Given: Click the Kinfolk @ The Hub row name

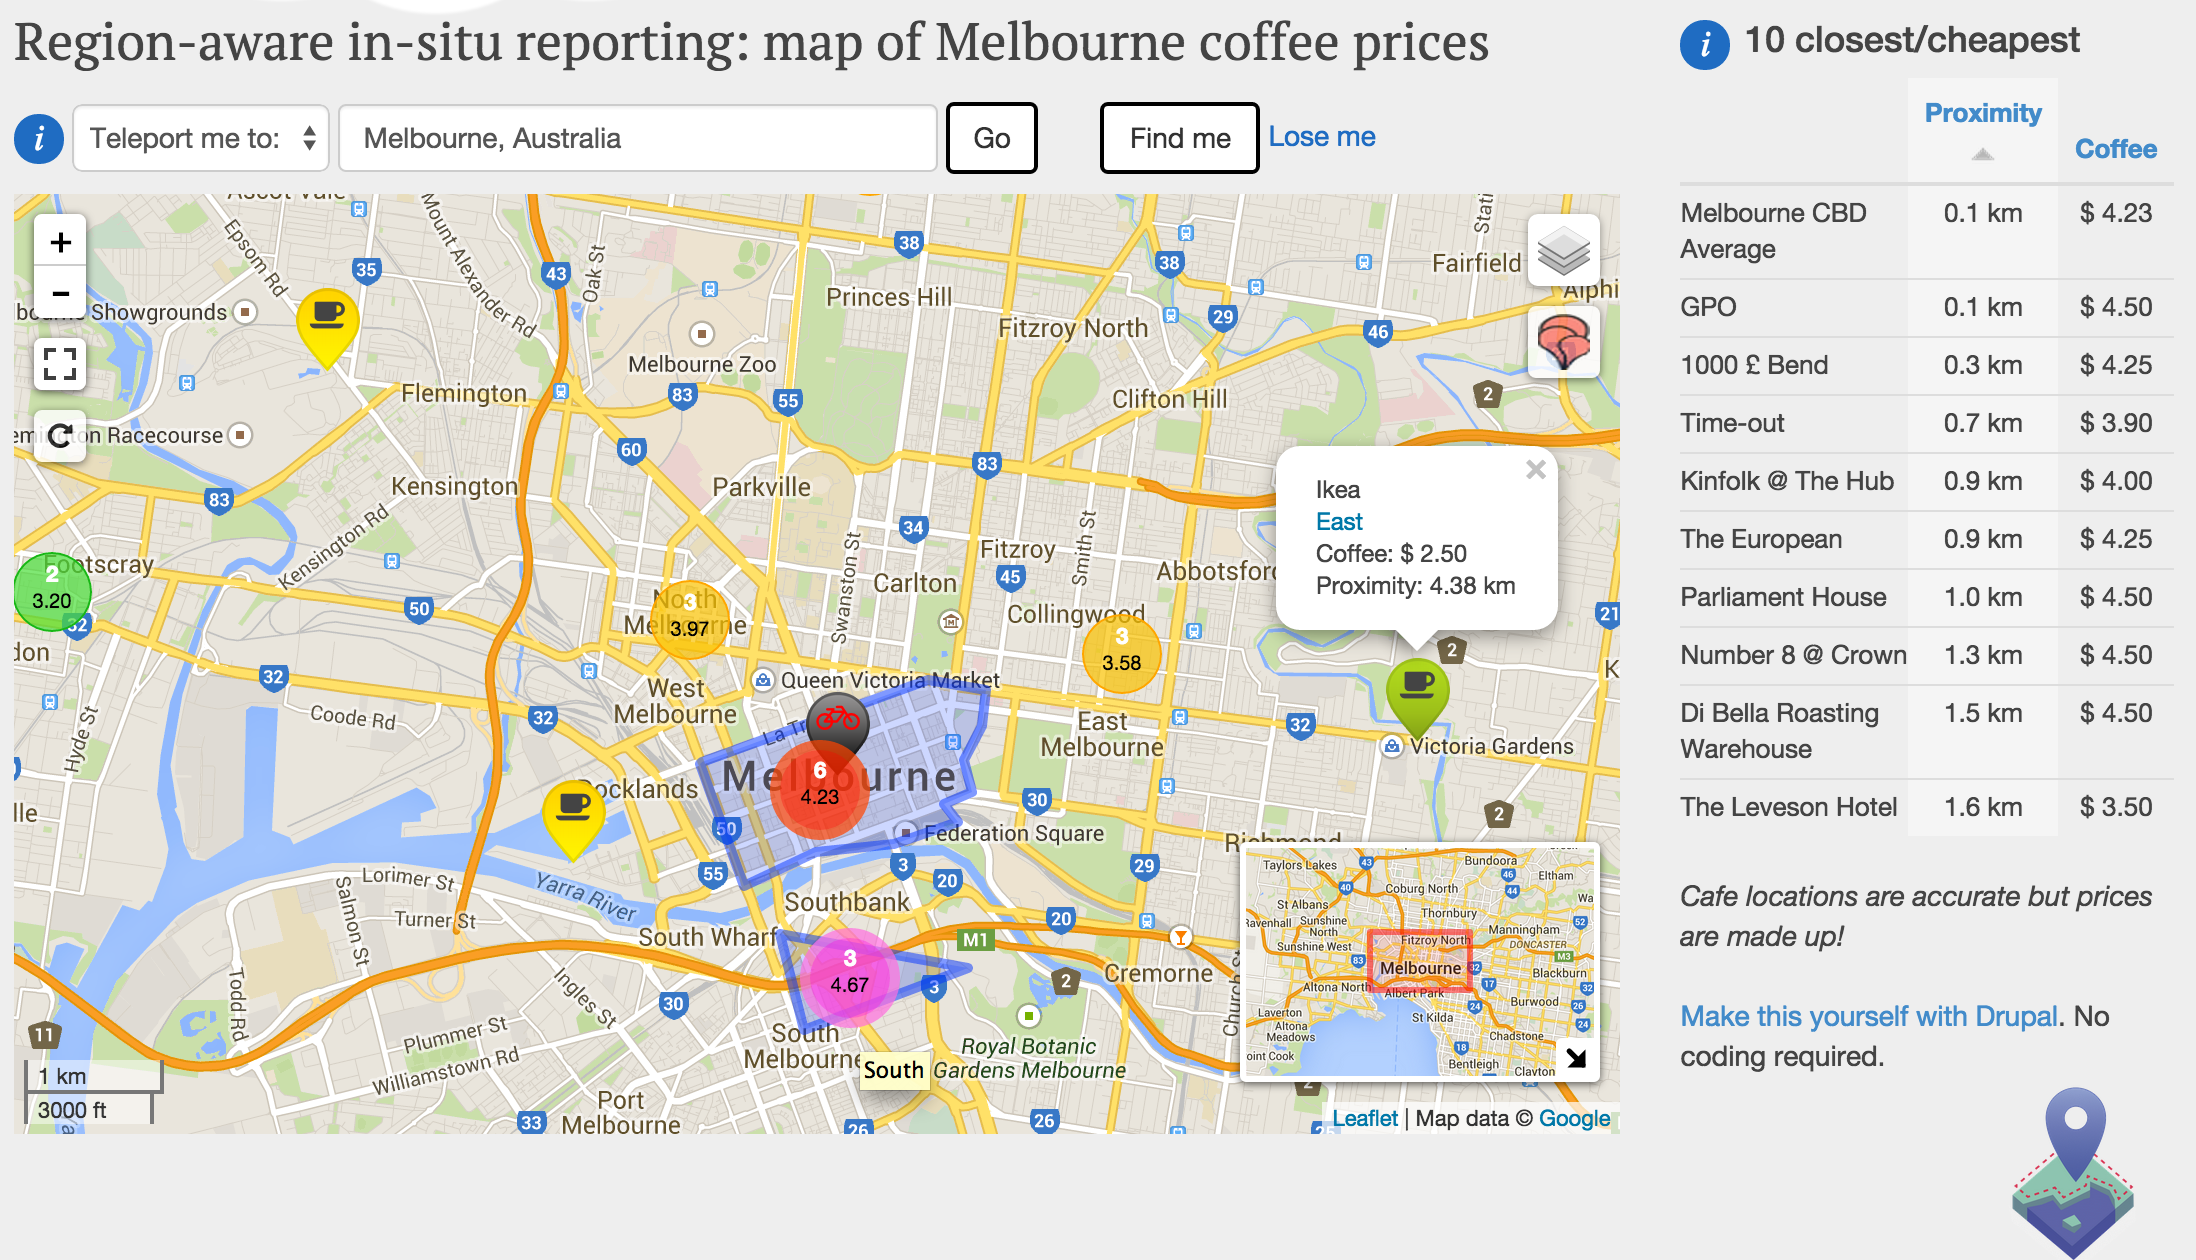Looking at the screenshot, I should (1787, 481).
